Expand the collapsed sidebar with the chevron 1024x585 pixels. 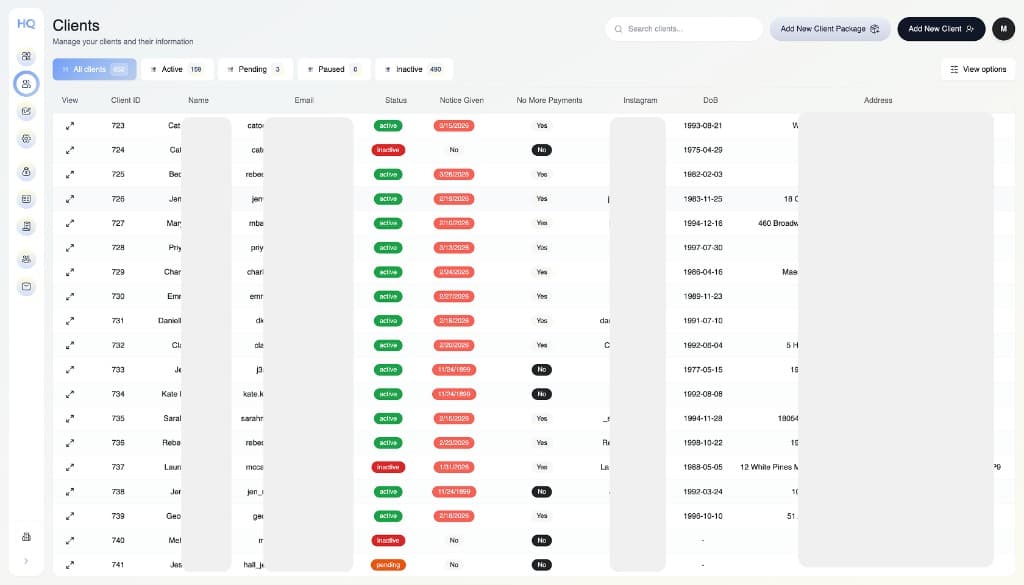25,560
